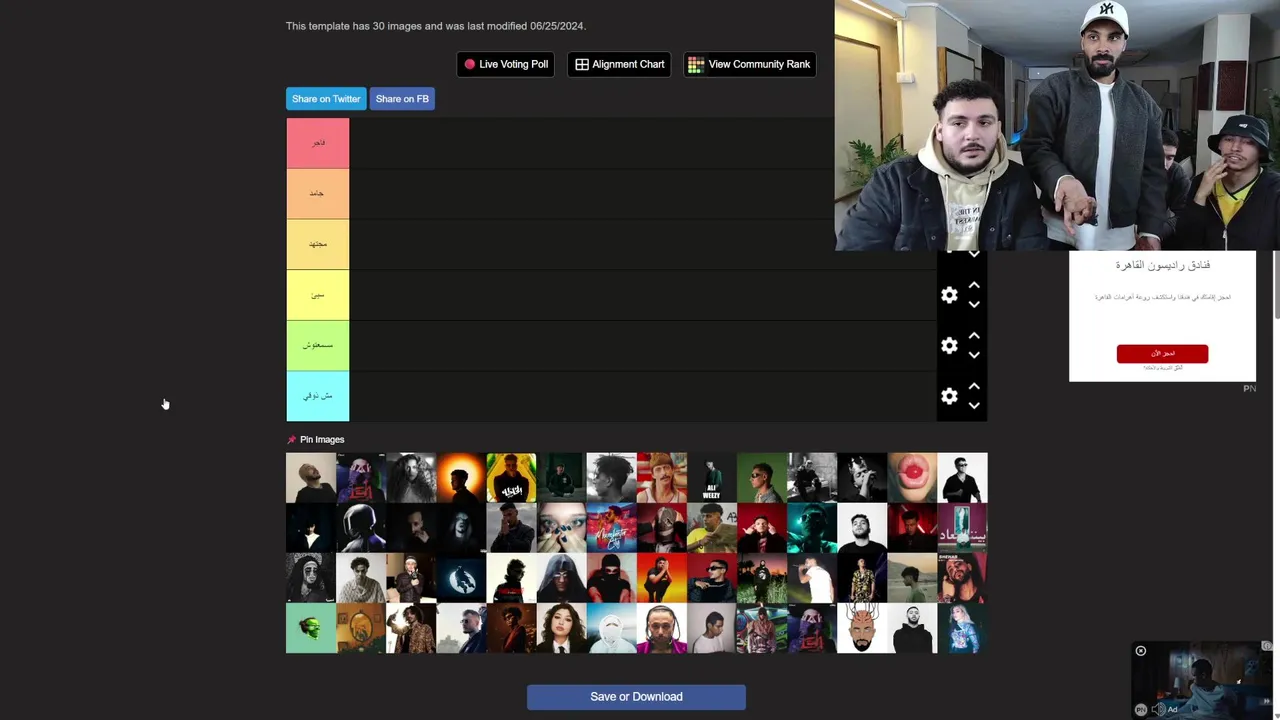Open settings gear for the cyan tier row
1280x720 pixels.
click(949, 396)
